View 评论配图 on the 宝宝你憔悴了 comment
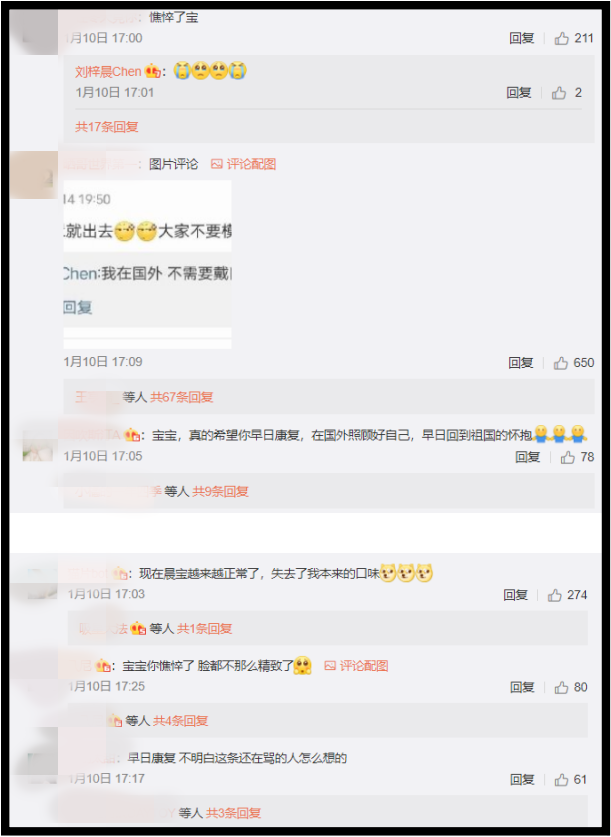Screen dimensions: 611x837 coord(356,666)
